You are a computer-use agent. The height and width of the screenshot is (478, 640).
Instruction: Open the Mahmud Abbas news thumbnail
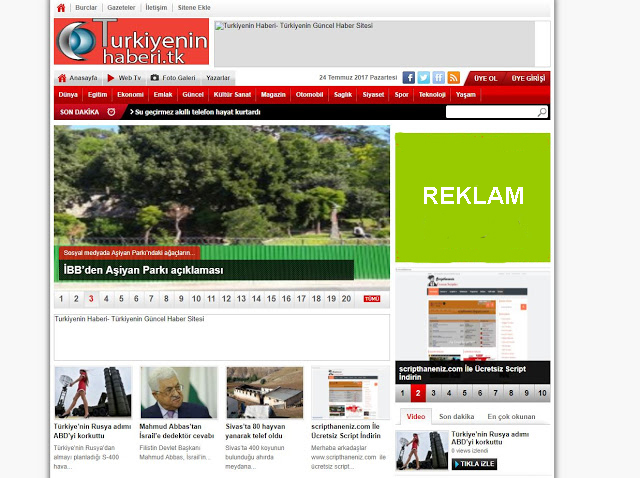pos(178,392)
